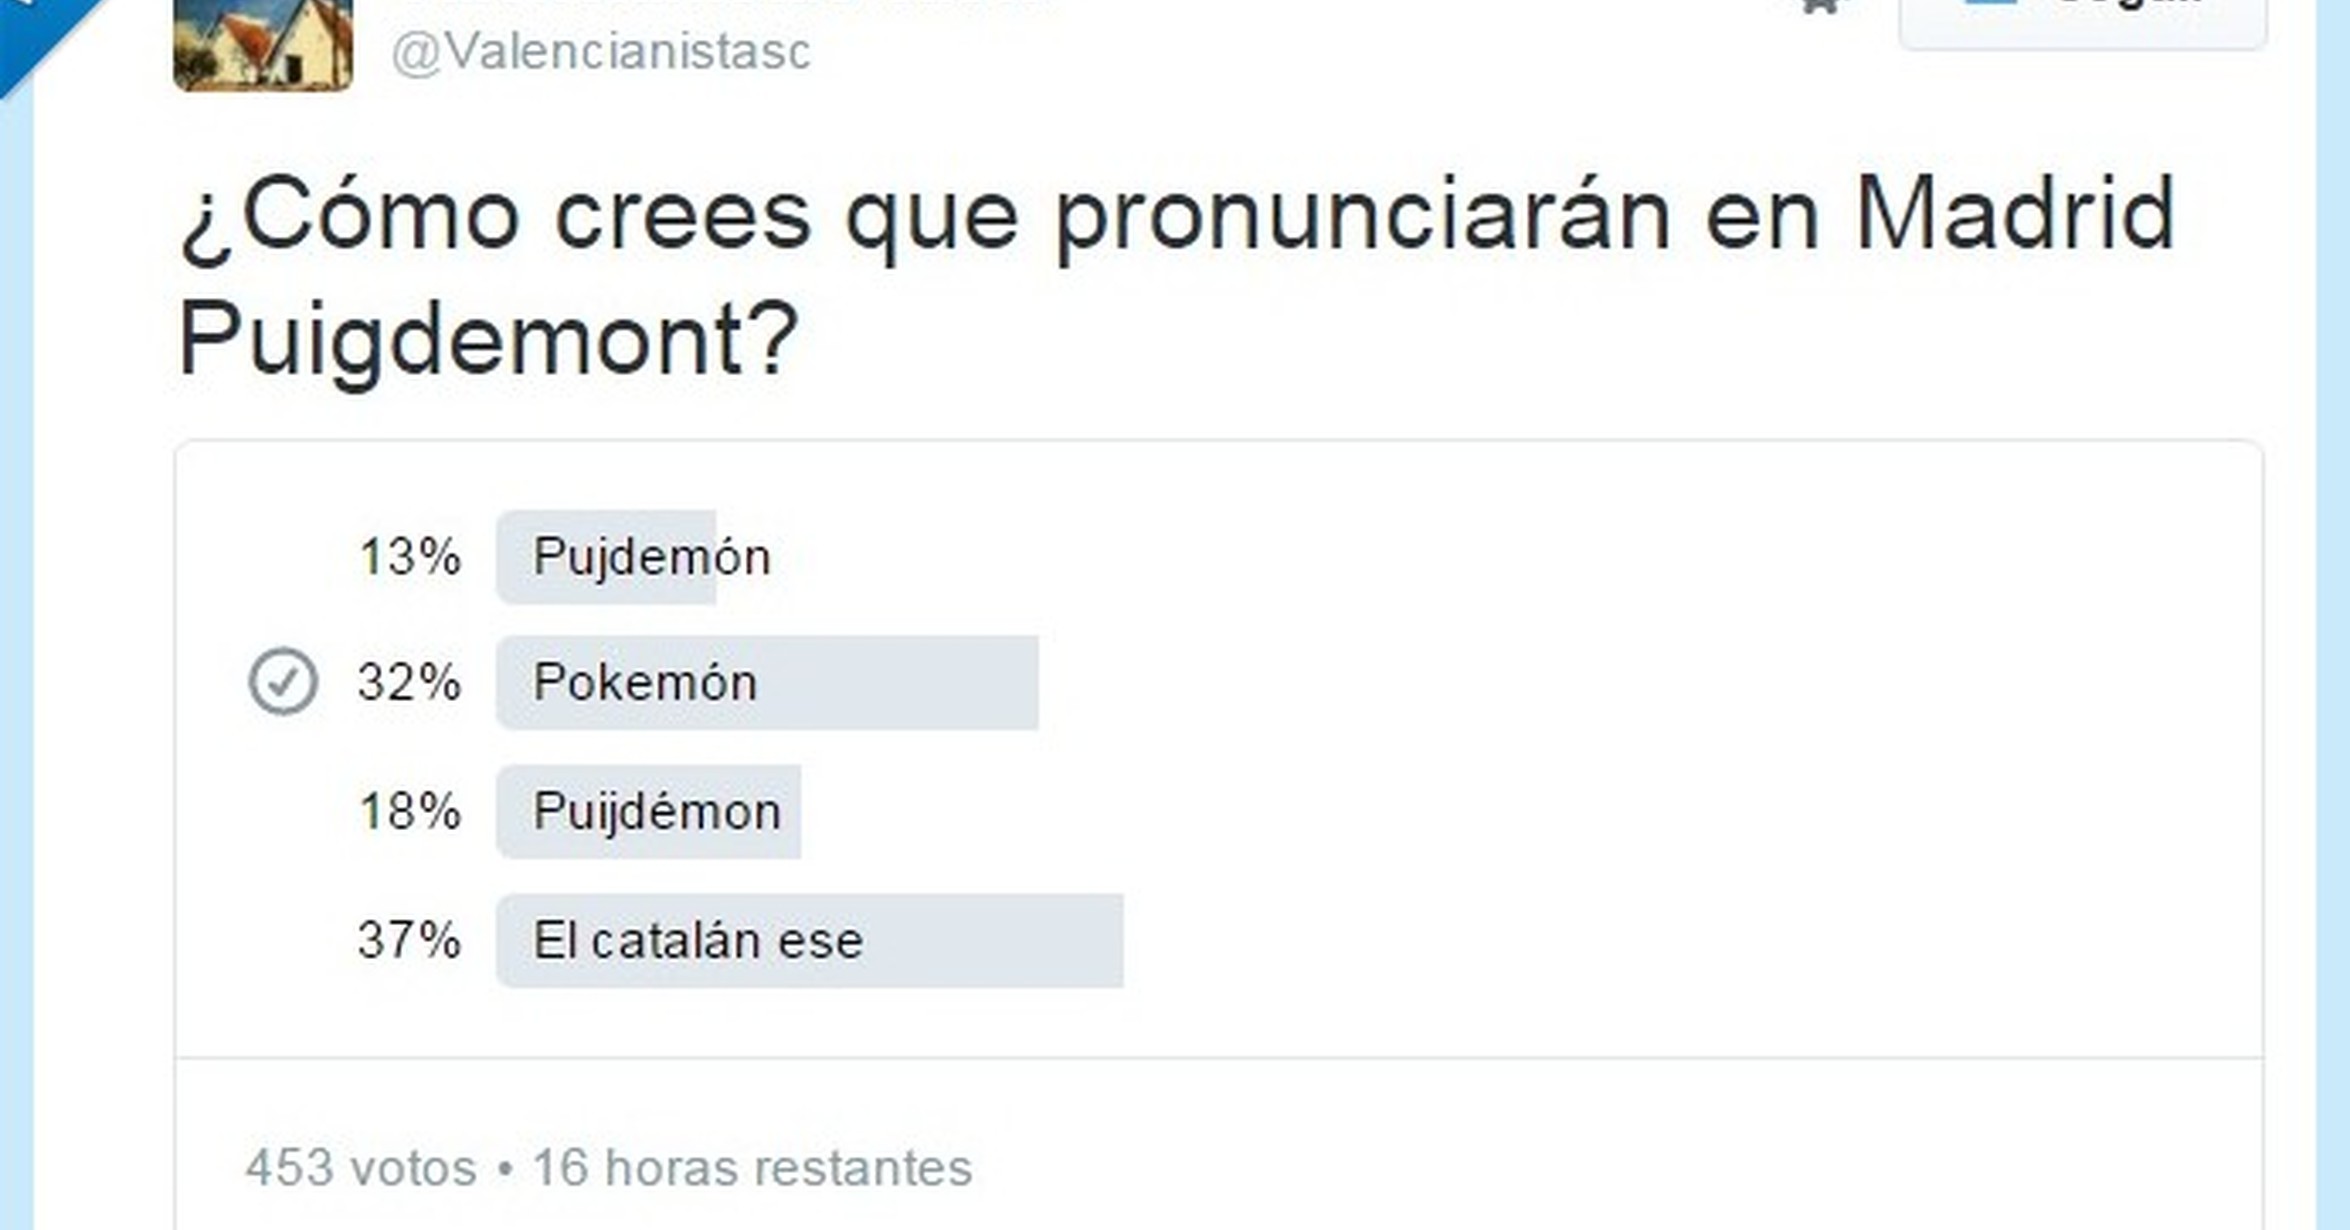Click the selected-vote checkmark icon

pyautogui.click(x=283, y=681)
